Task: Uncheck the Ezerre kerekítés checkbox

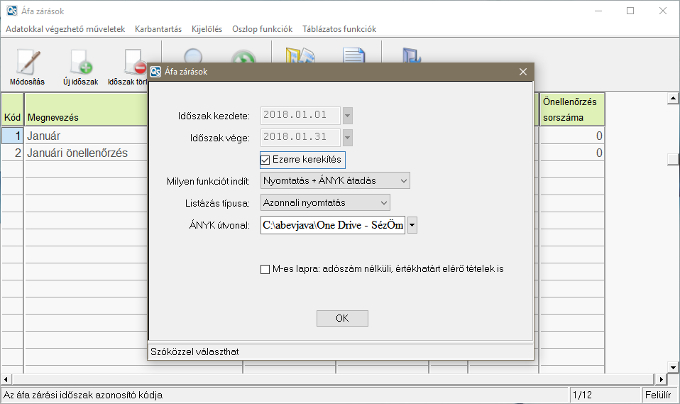Action: 266,159
